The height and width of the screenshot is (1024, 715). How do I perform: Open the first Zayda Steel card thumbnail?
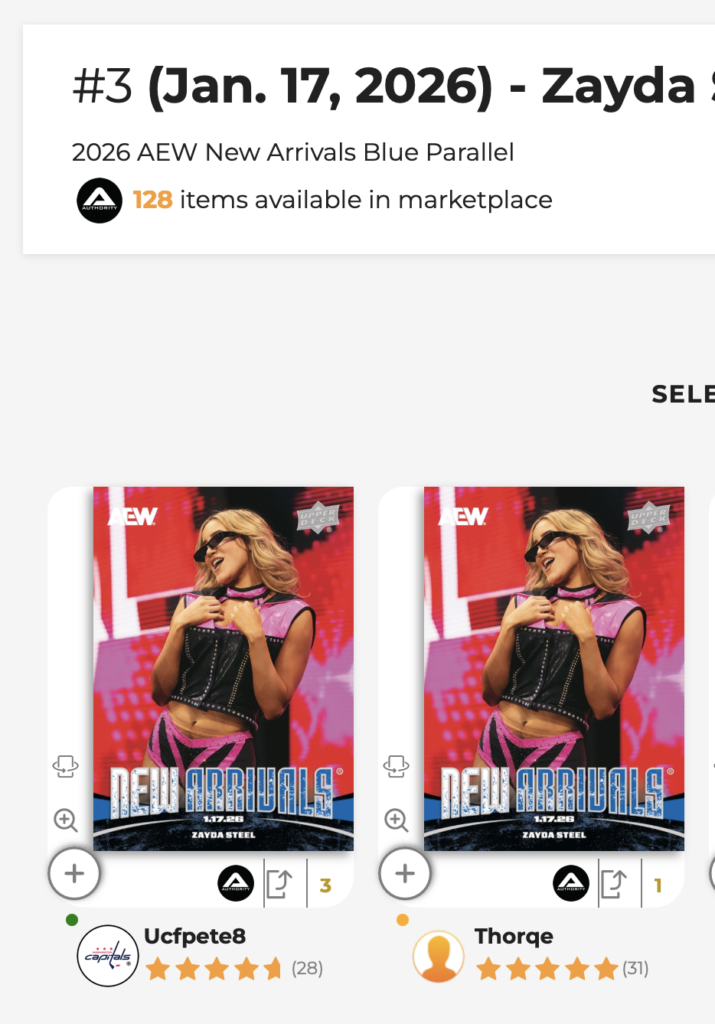223,668
